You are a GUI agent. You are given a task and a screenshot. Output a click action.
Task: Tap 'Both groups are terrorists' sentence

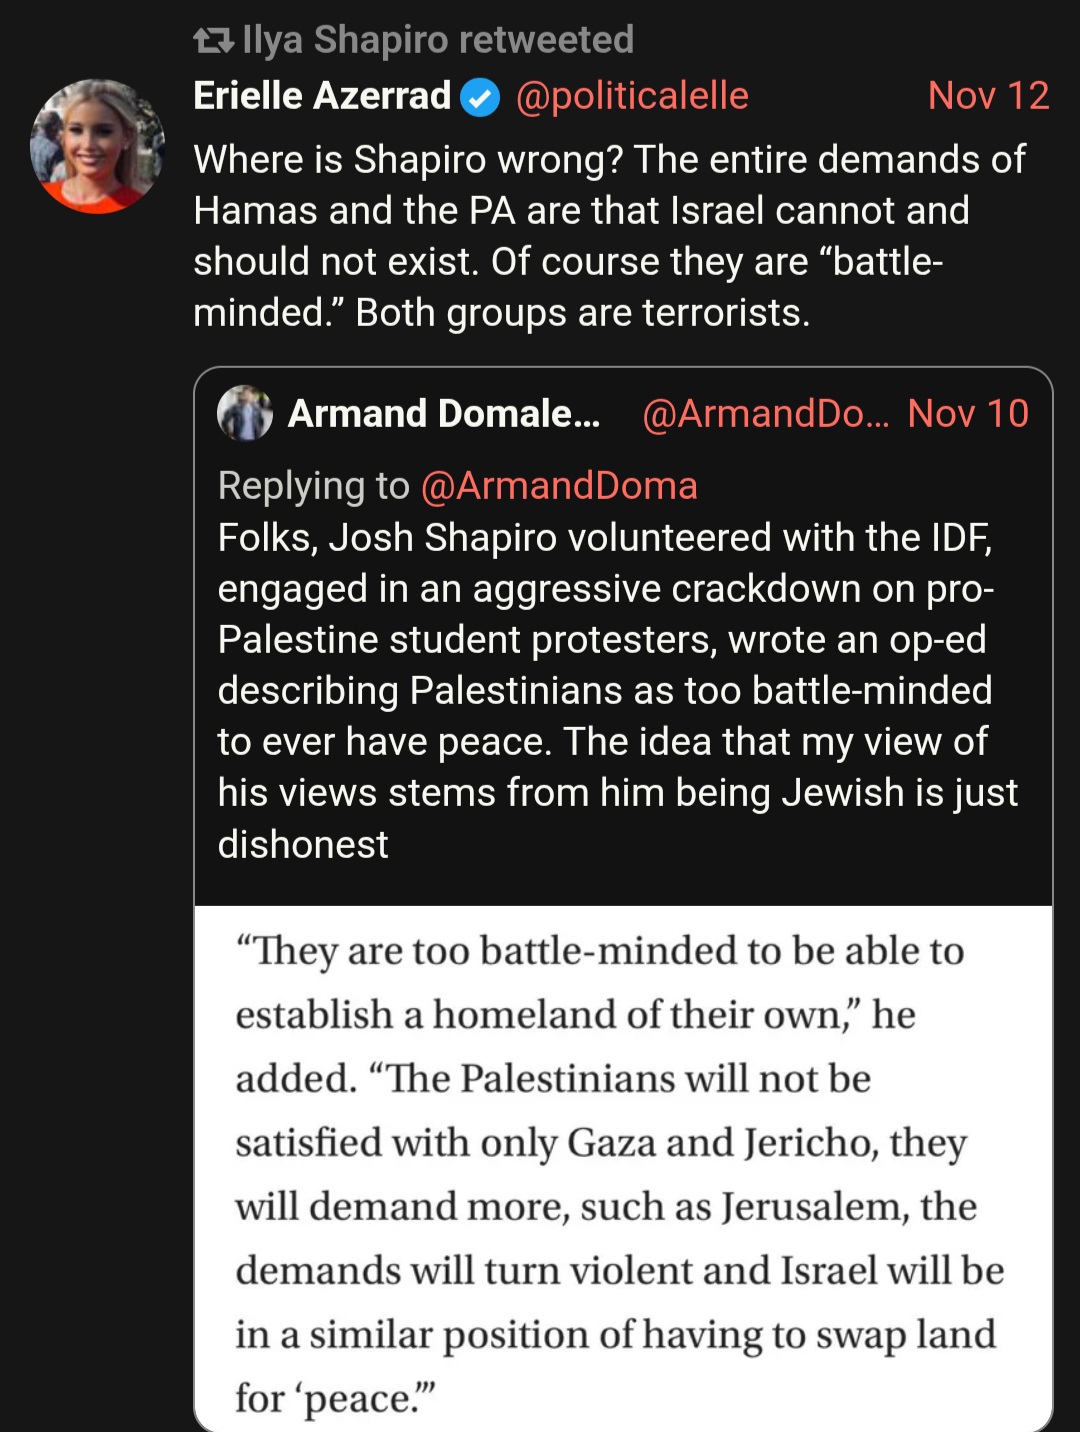click(x=583, y=313)
